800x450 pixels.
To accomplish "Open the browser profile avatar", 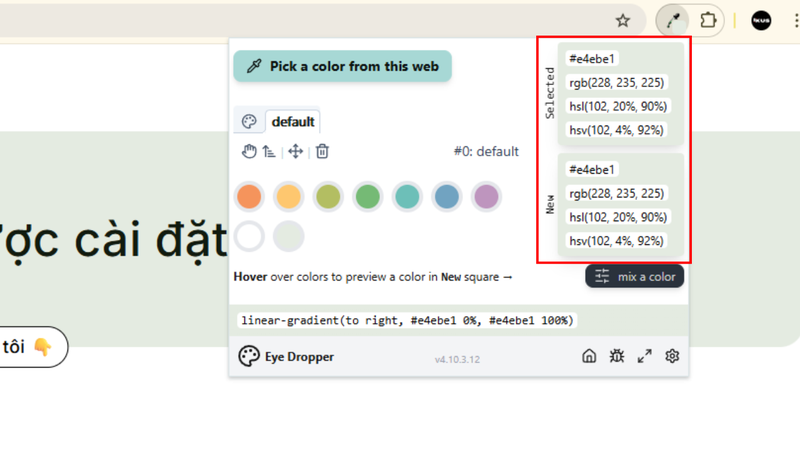I will pos(761,21).
